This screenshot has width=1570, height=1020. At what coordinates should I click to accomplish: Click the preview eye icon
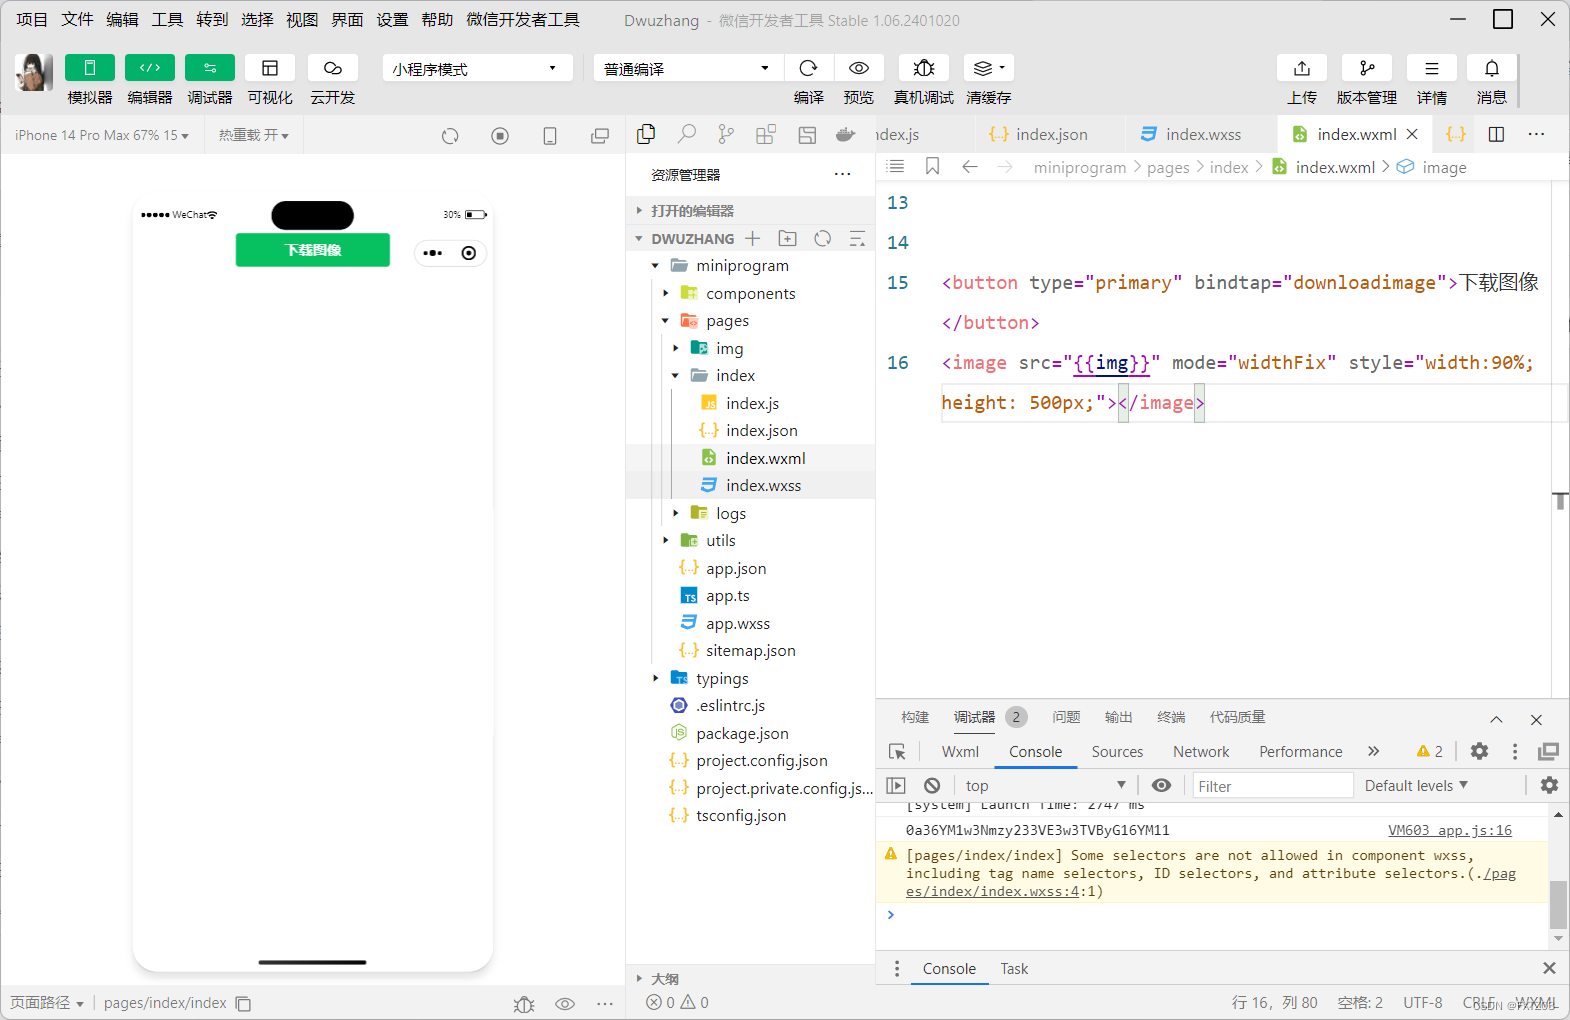[859, 68]
